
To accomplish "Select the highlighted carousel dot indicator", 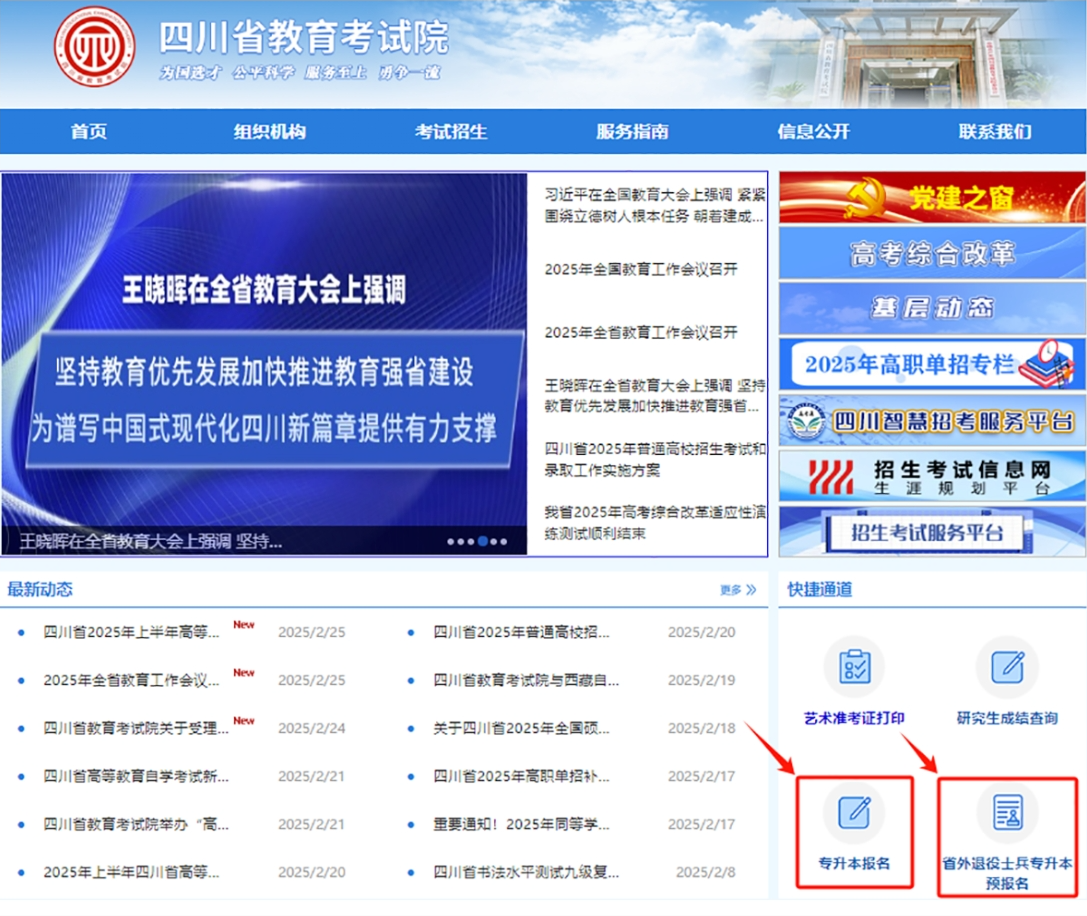I will click(483, 542).
